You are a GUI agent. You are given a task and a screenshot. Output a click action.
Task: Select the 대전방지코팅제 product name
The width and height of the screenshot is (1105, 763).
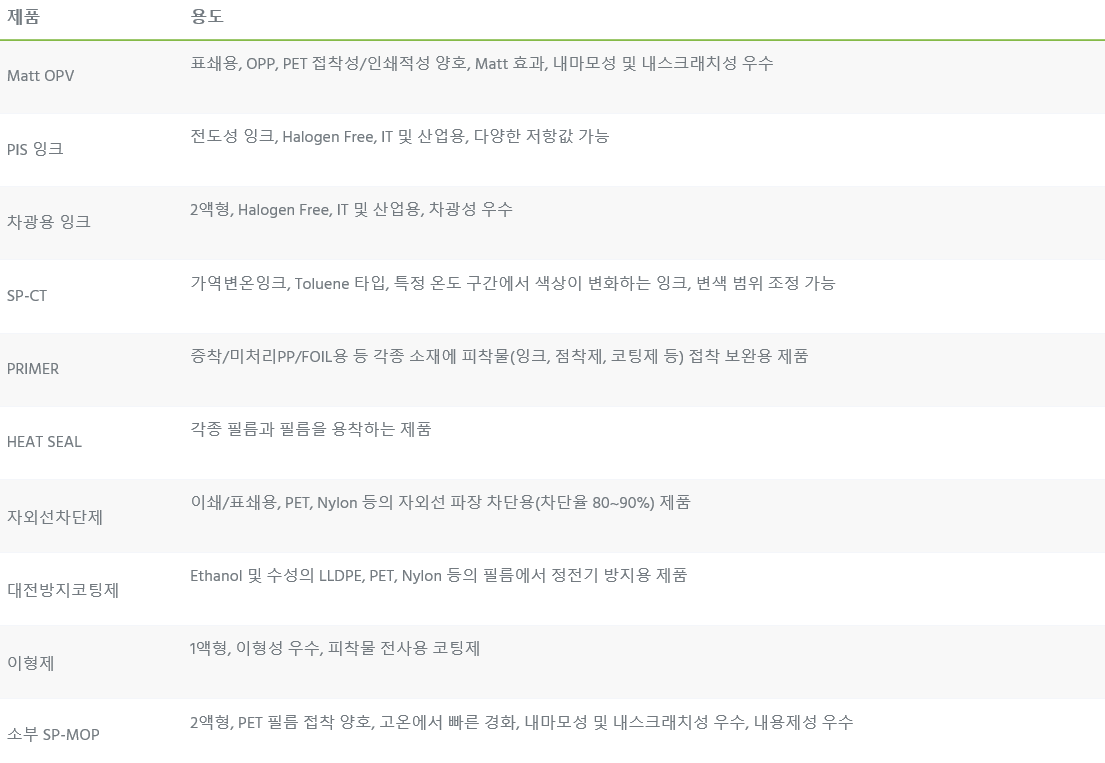pos(63,590)
